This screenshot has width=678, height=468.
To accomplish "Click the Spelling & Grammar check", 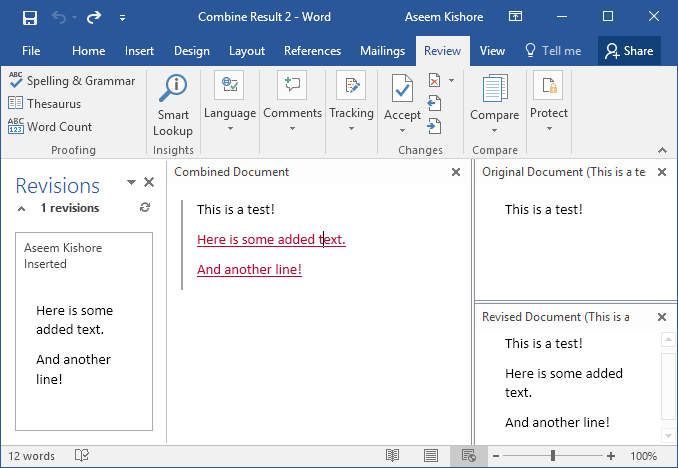I will (x=71, y=81).
